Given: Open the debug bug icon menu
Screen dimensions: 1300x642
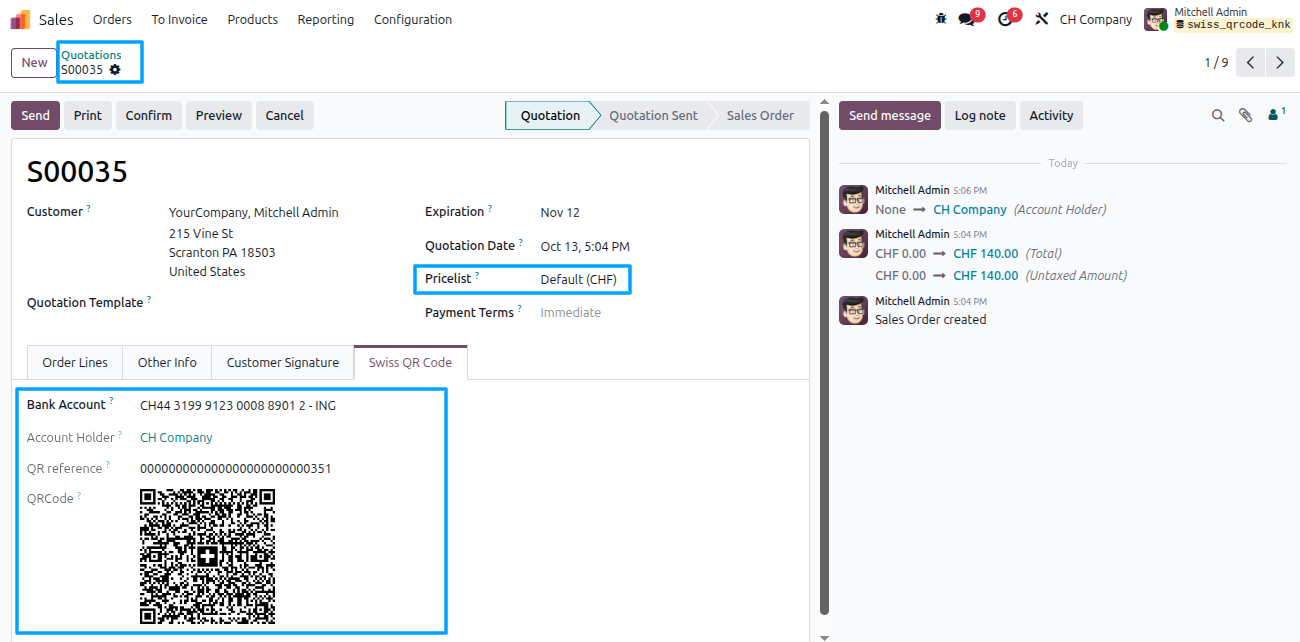Looking at the screenshot, I should (x=940, y=19).
